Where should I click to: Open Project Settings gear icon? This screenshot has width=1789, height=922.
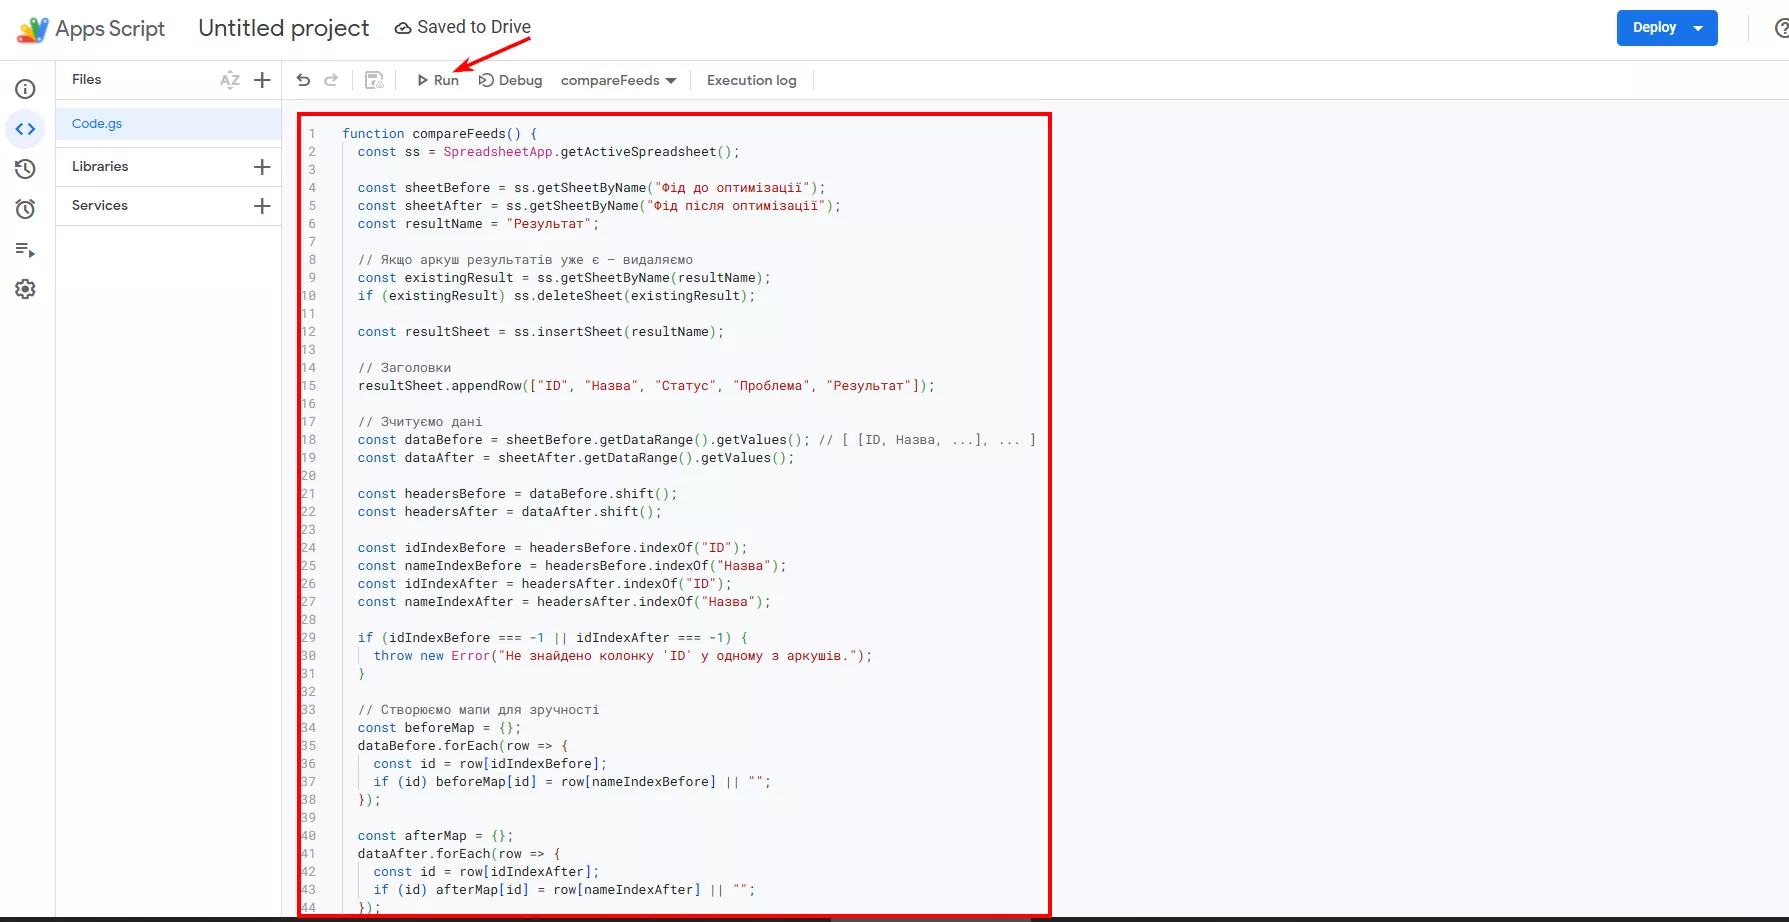(26, 289)
